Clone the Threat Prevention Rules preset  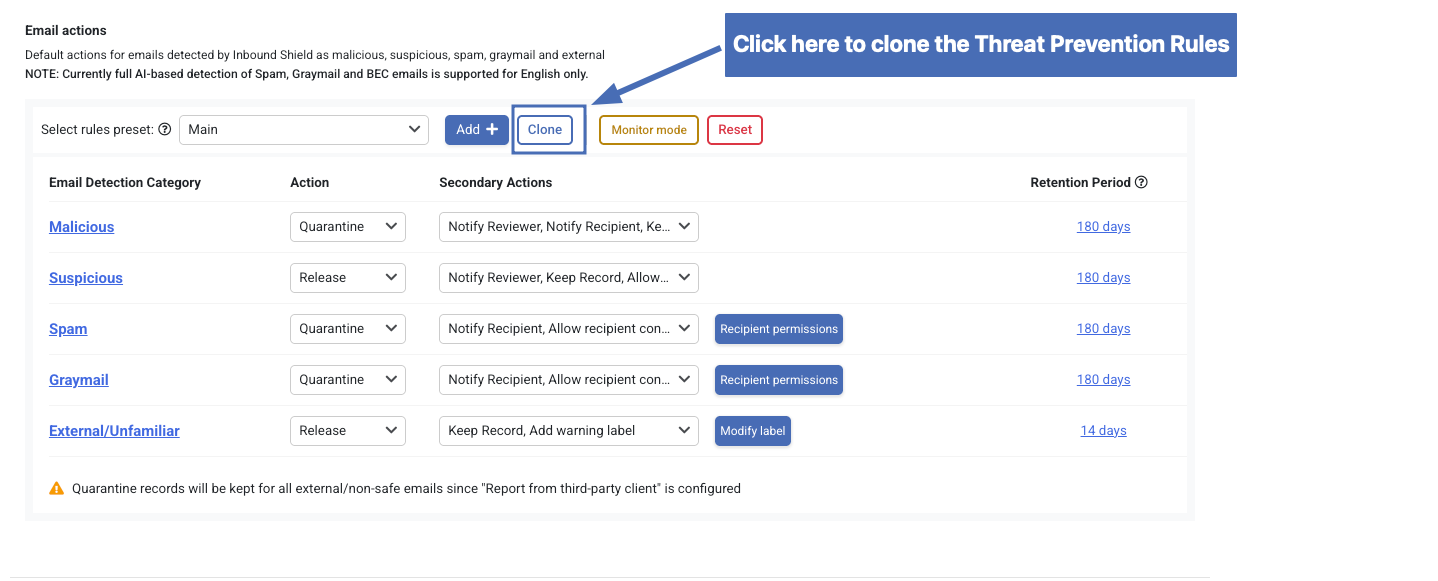(x=545, y=130)
